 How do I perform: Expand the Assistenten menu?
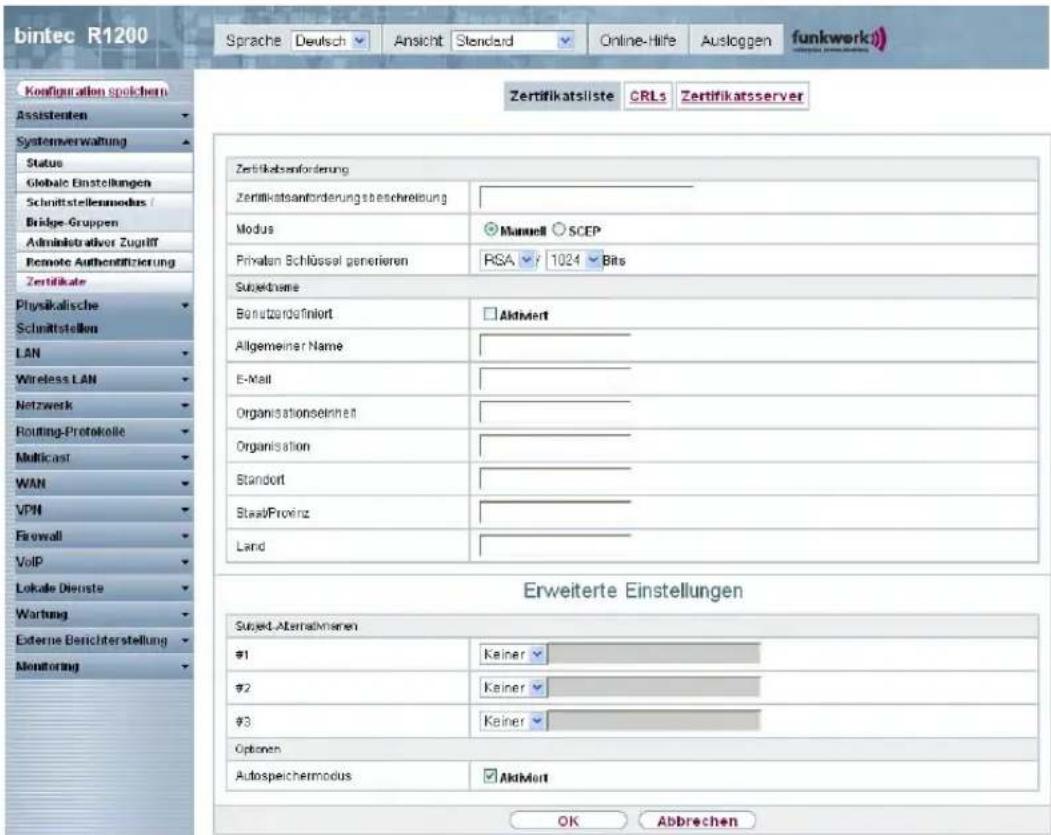[x=103, y=115]
